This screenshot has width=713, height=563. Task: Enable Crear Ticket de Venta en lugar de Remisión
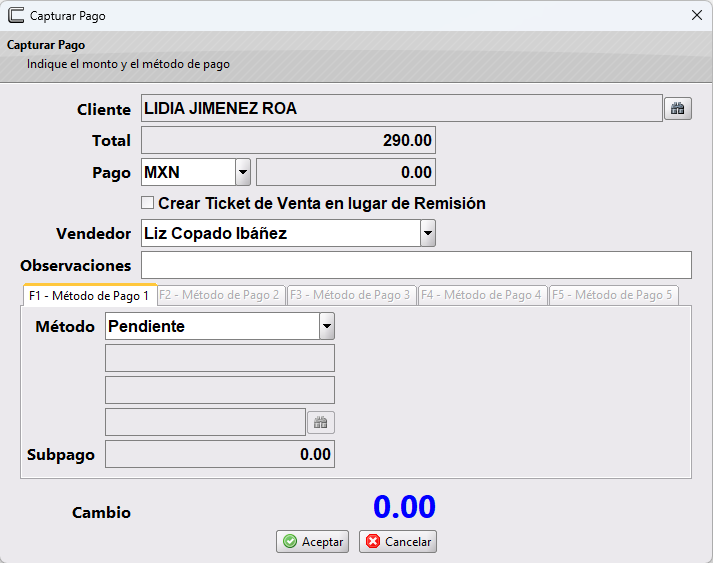147,203
